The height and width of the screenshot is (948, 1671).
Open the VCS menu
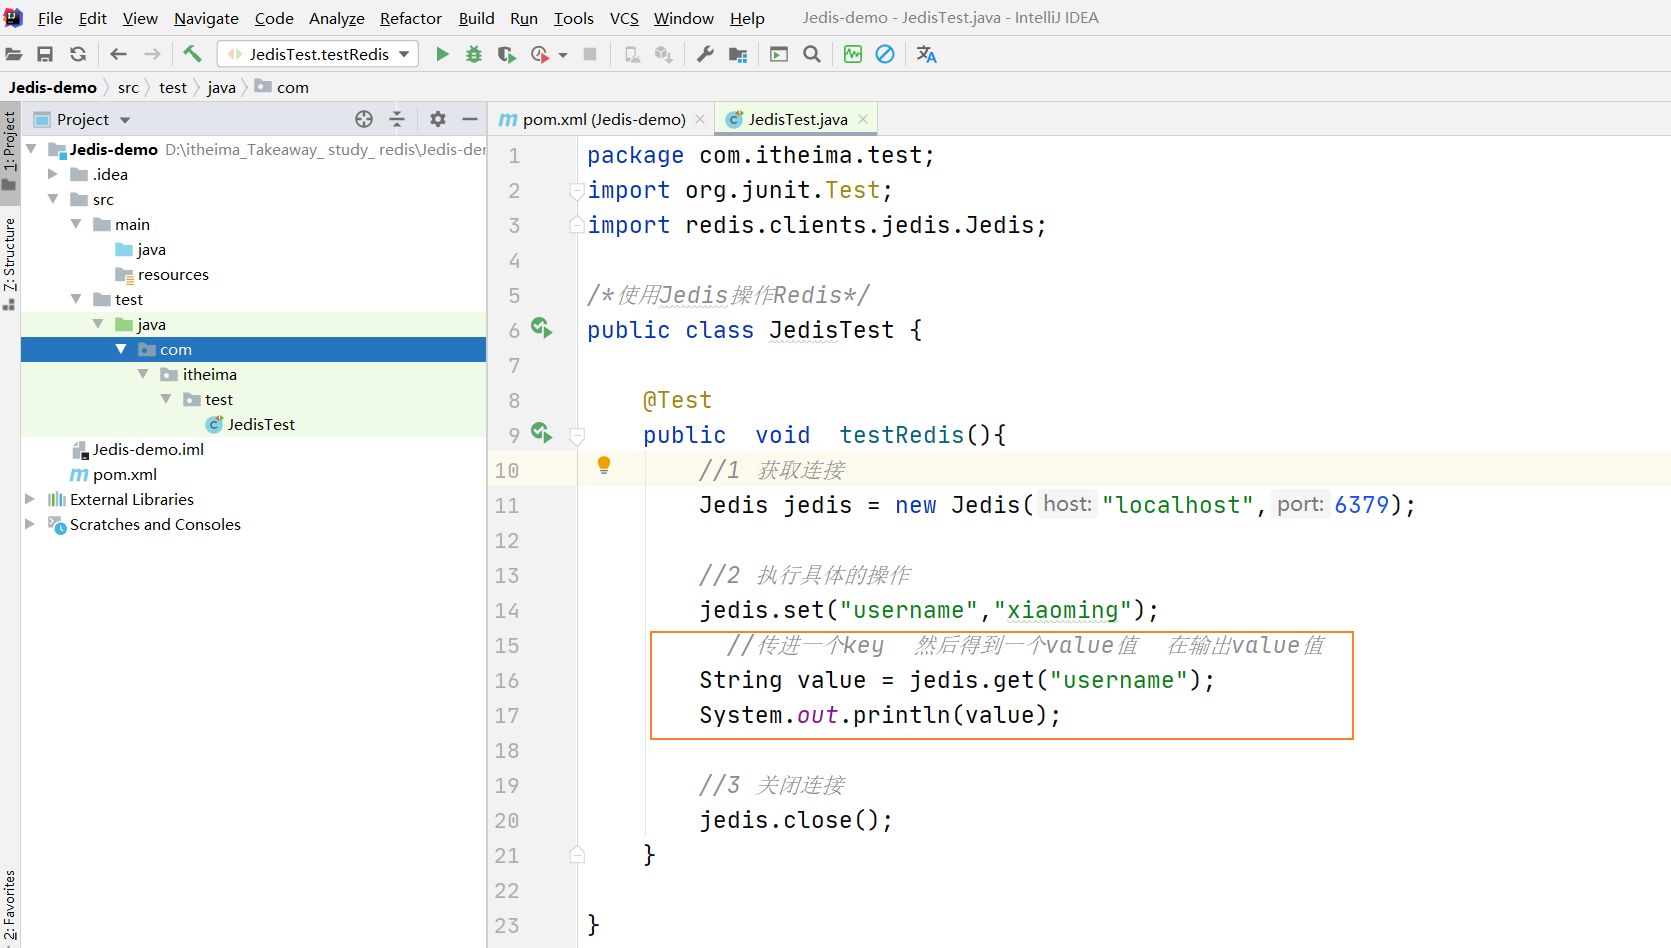click(624, 18)
